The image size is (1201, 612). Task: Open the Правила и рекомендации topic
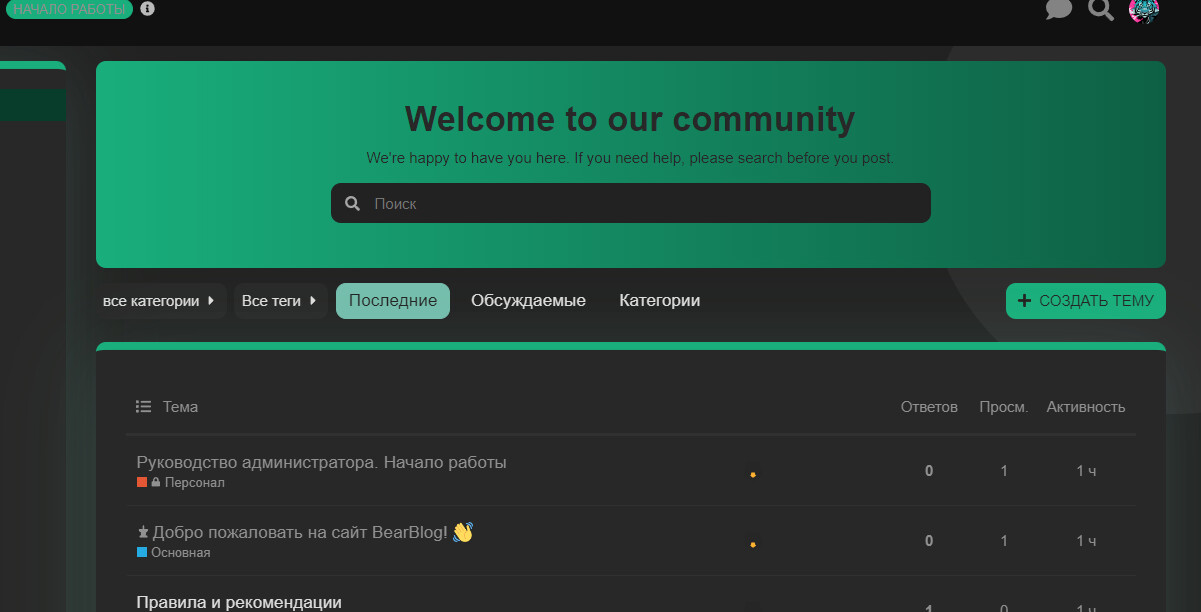coord(239,602)
